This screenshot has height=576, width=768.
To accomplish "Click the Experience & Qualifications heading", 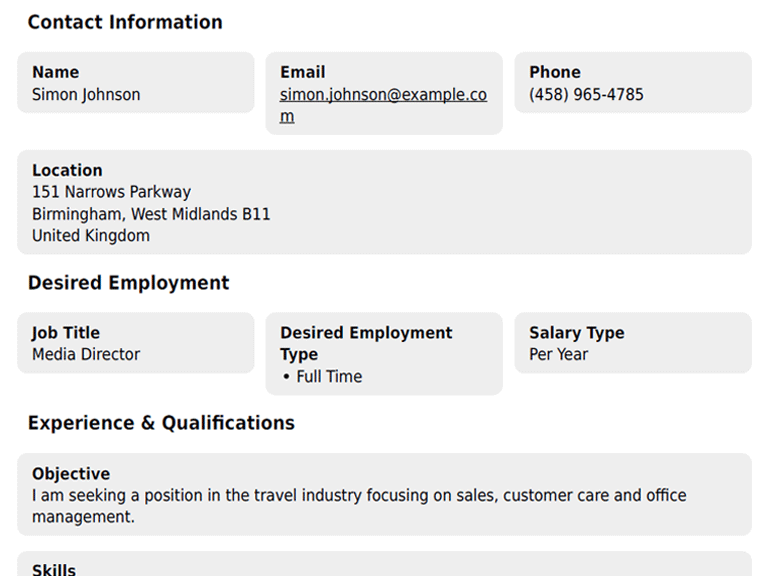I will coord(161,423).
